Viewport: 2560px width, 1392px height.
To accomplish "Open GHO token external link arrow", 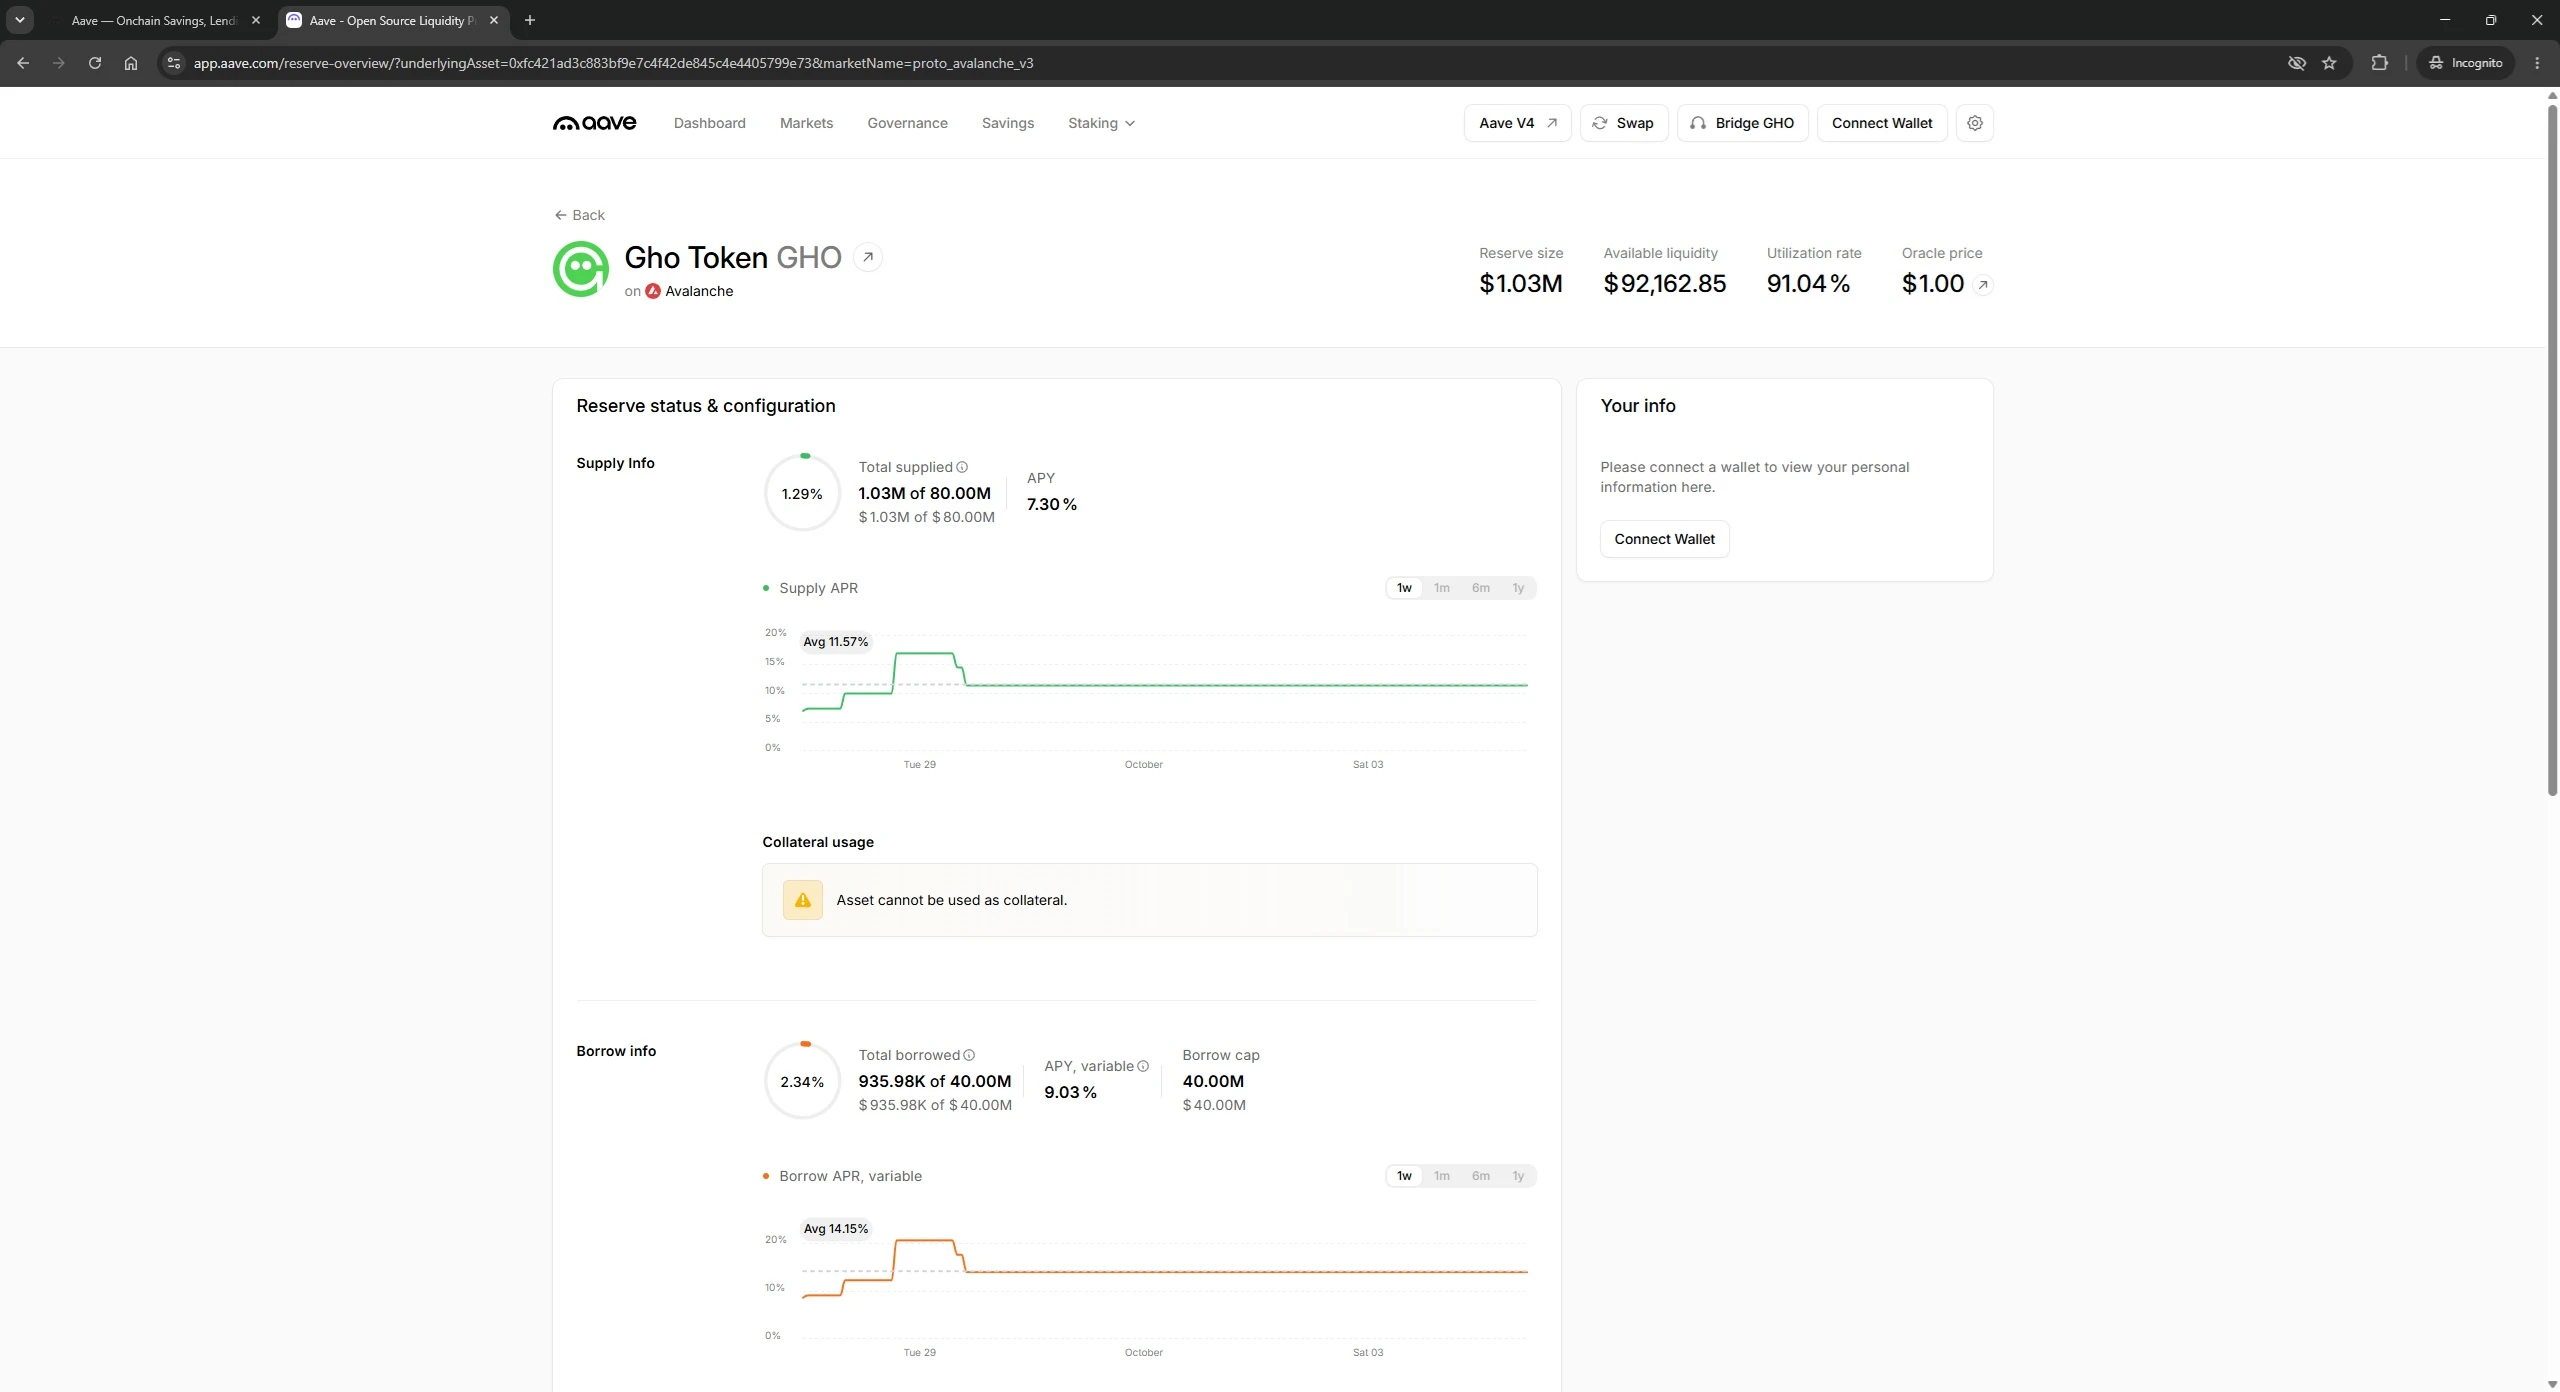I will [868, 257].
